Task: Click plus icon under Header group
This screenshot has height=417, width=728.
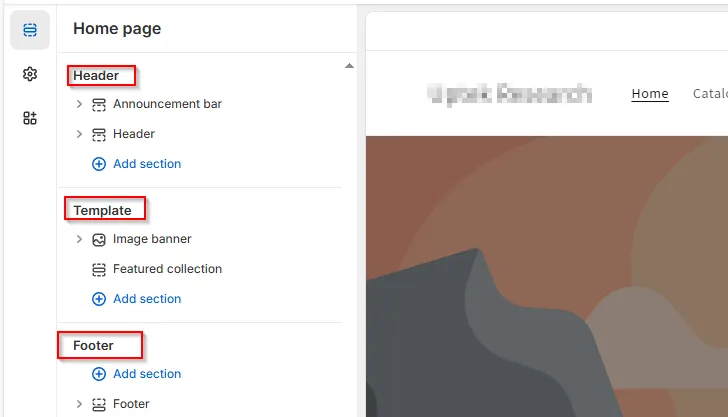Action: click(98, 164)
